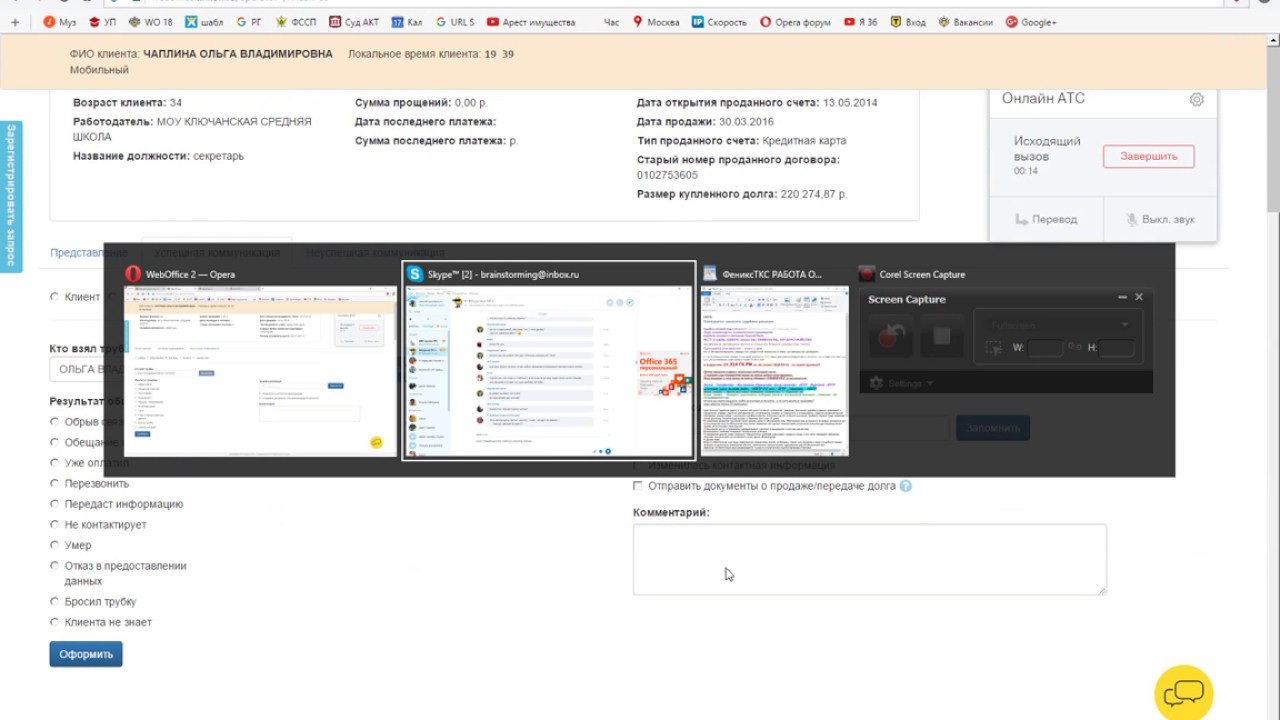Open a new tab with the plus icon
Screen dimensions: 1280x720
(x=14, y=22)
